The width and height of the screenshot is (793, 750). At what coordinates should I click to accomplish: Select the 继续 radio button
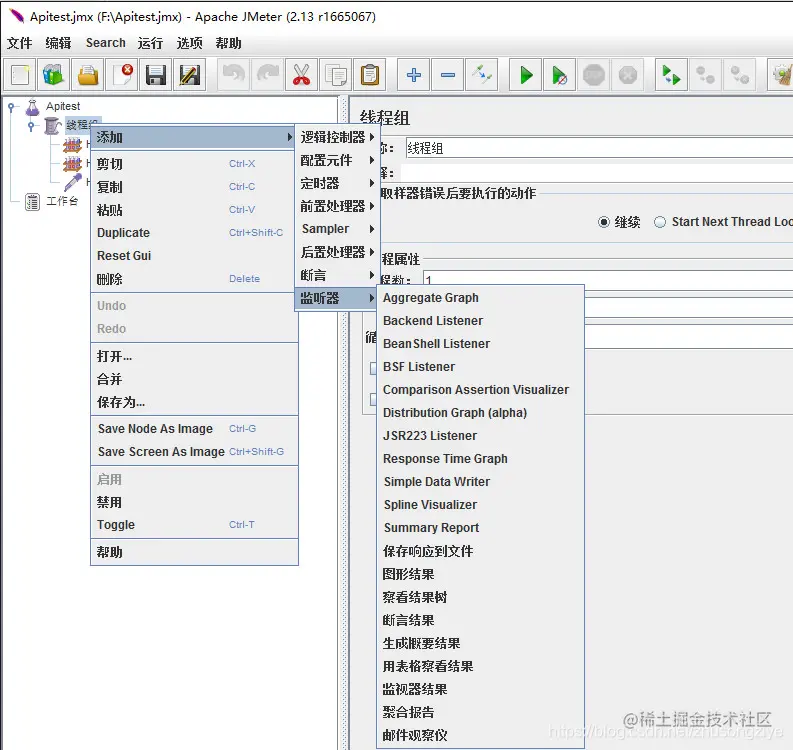(x=604, y=222)
